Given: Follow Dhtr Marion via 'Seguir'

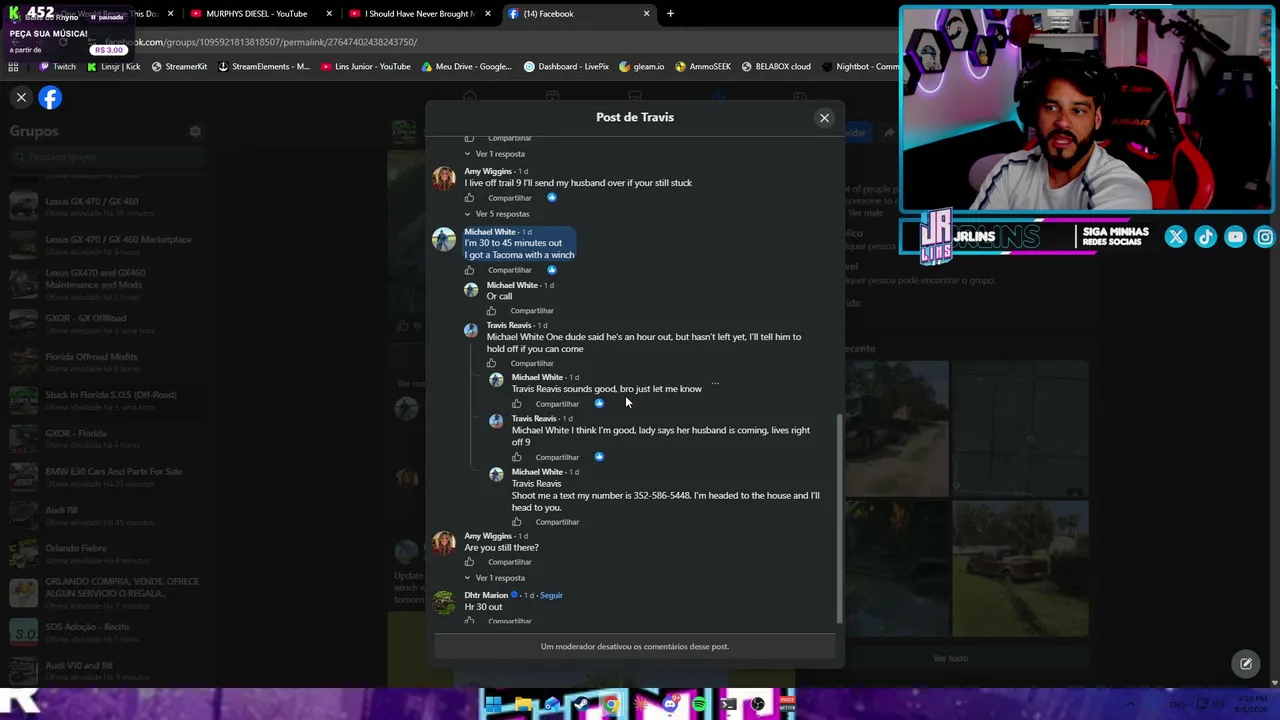Looking at the screenshot, I should (x=551, y=595).
